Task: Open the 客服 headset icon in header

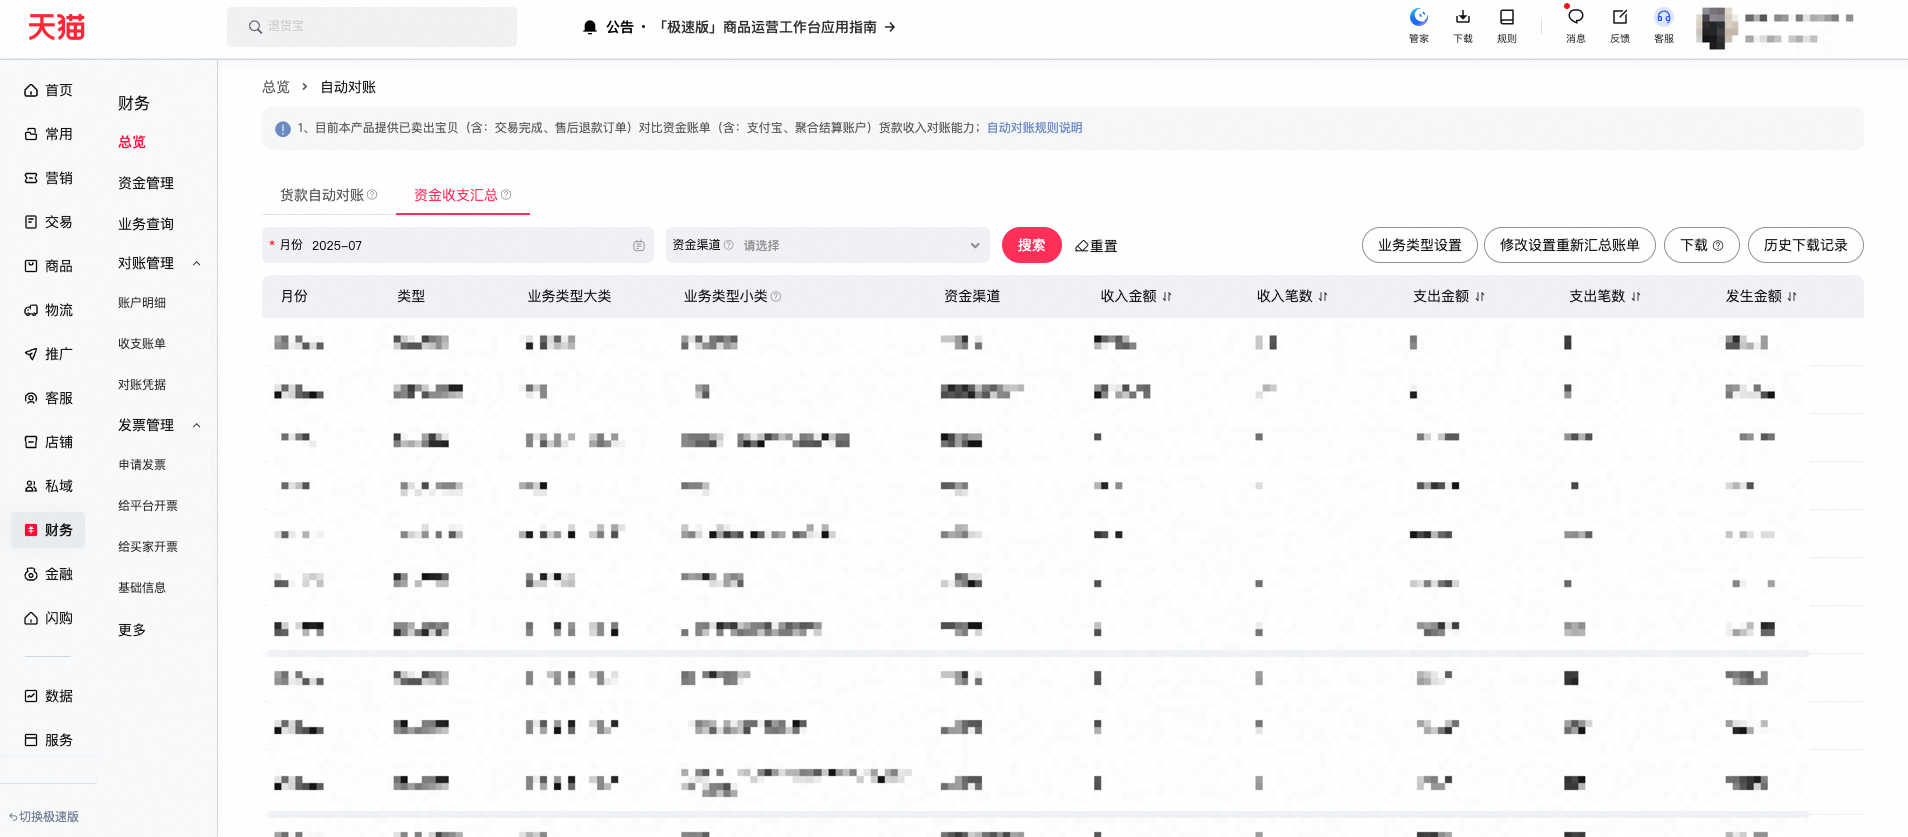Action: coord(1663,26)
